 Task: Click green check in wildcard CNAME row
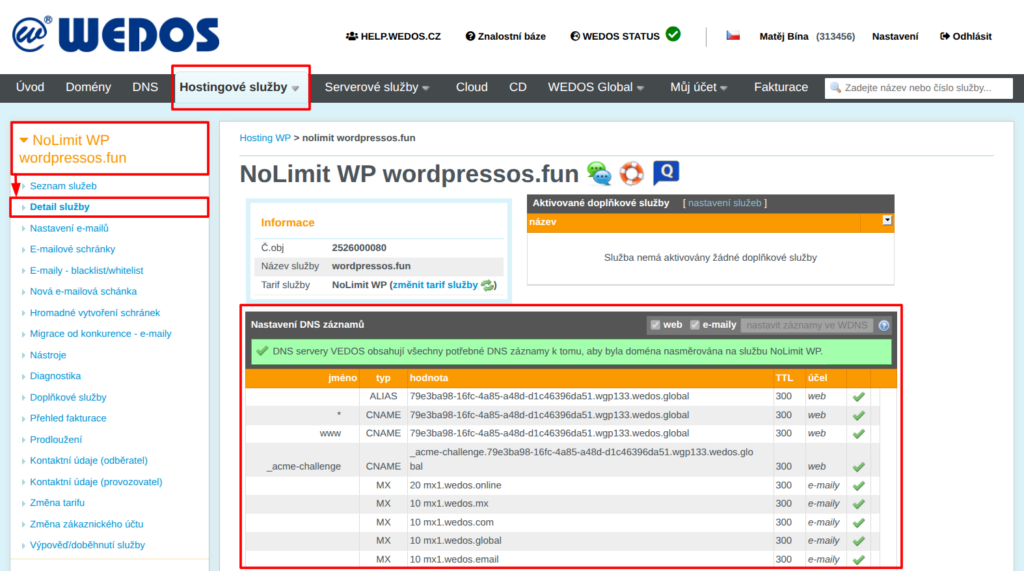pyautogui.click(x=859, y=416)
